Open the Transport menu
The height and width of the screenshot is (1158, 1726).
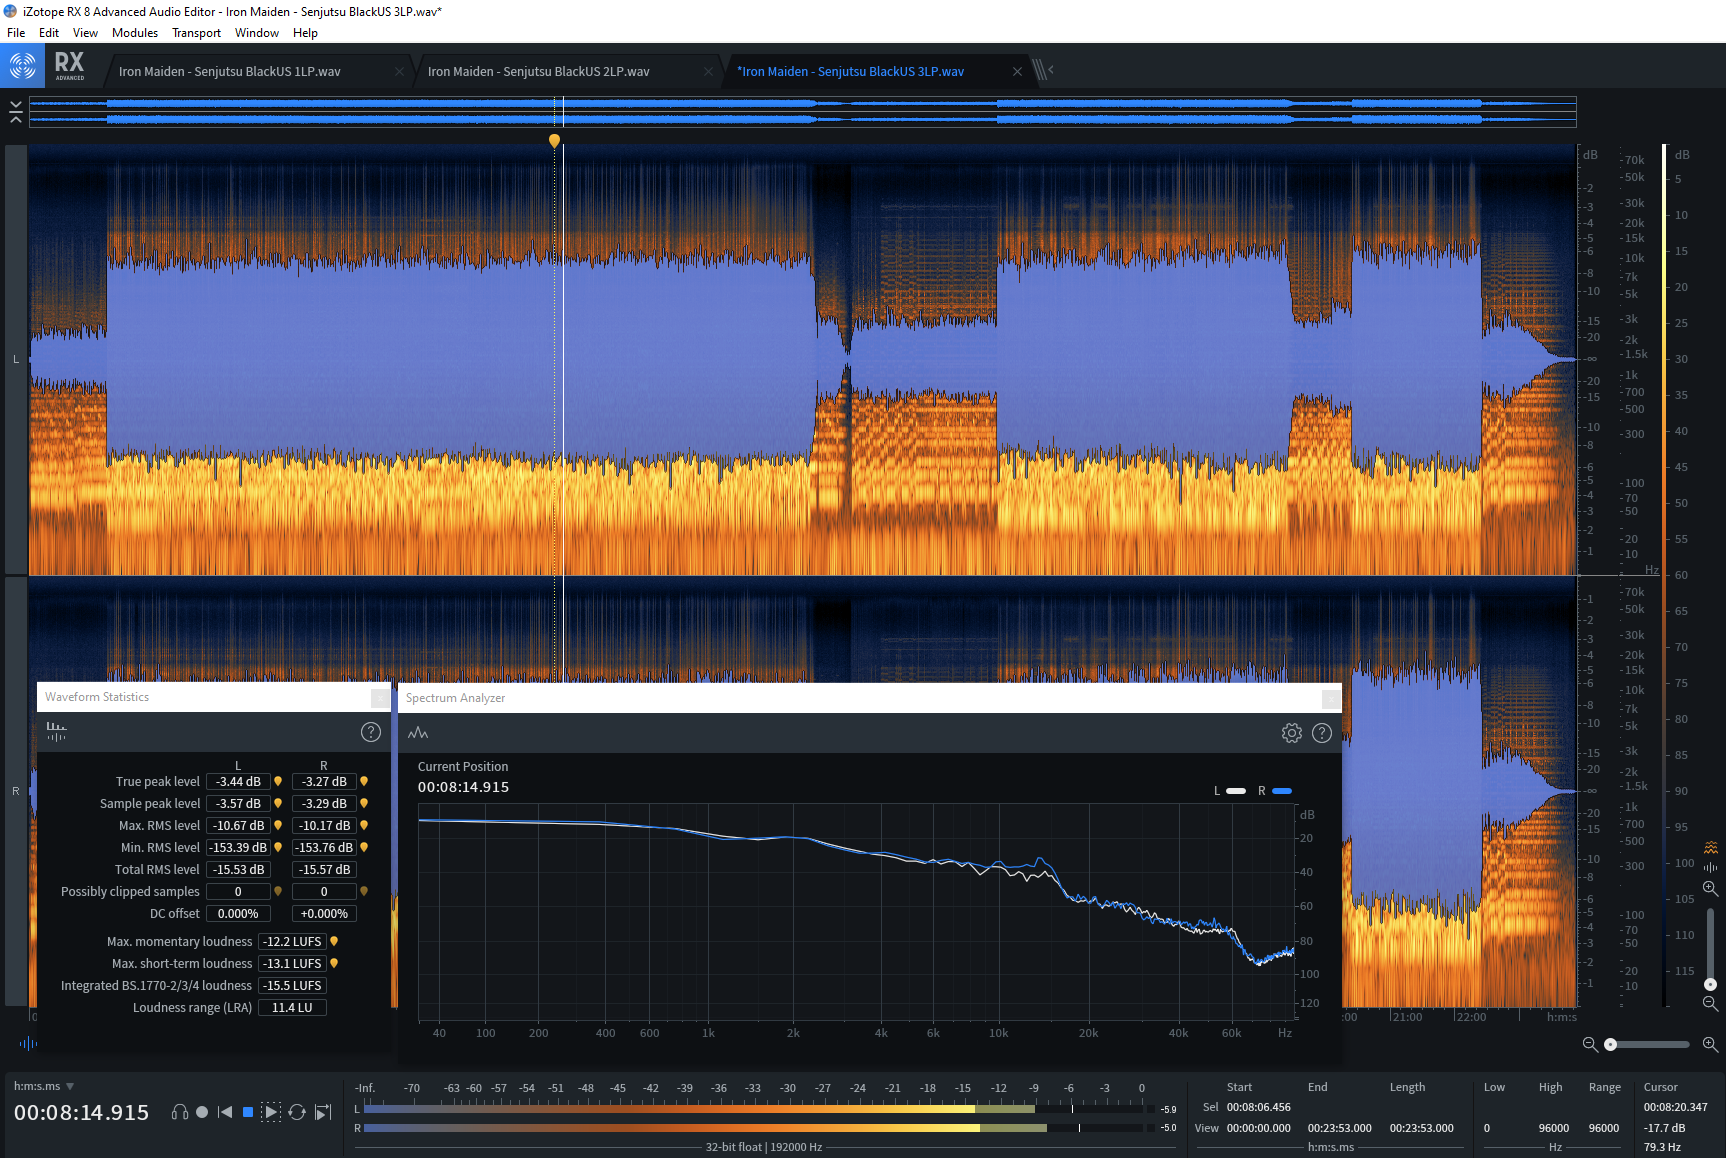click(x=196, y=32)
